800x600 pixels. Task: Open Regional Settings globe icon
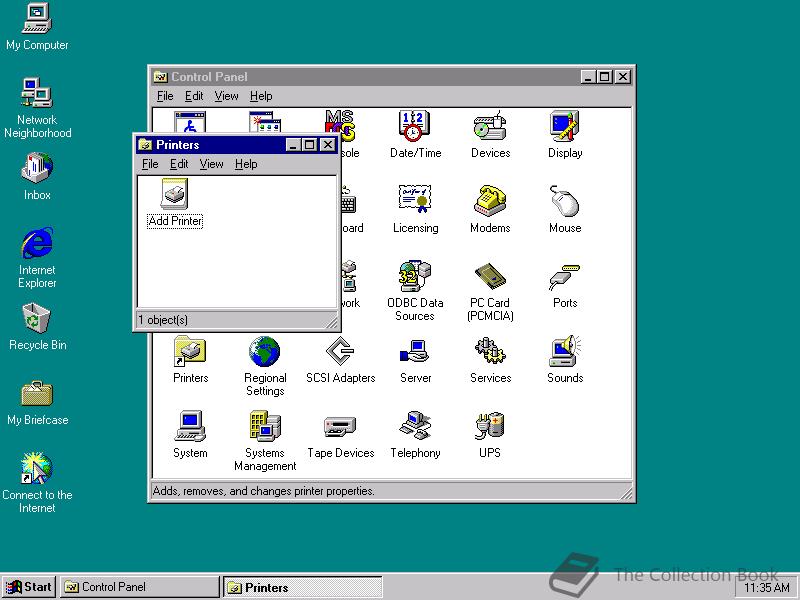[265, 365]
